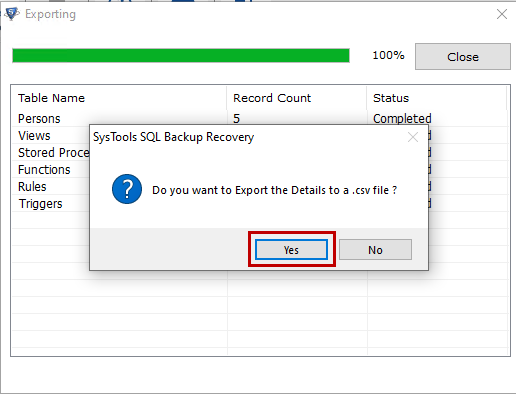This screenshot has width=516, height=394.
Task: Click Completed status of Persons row
Action: [x=402, y=119]
